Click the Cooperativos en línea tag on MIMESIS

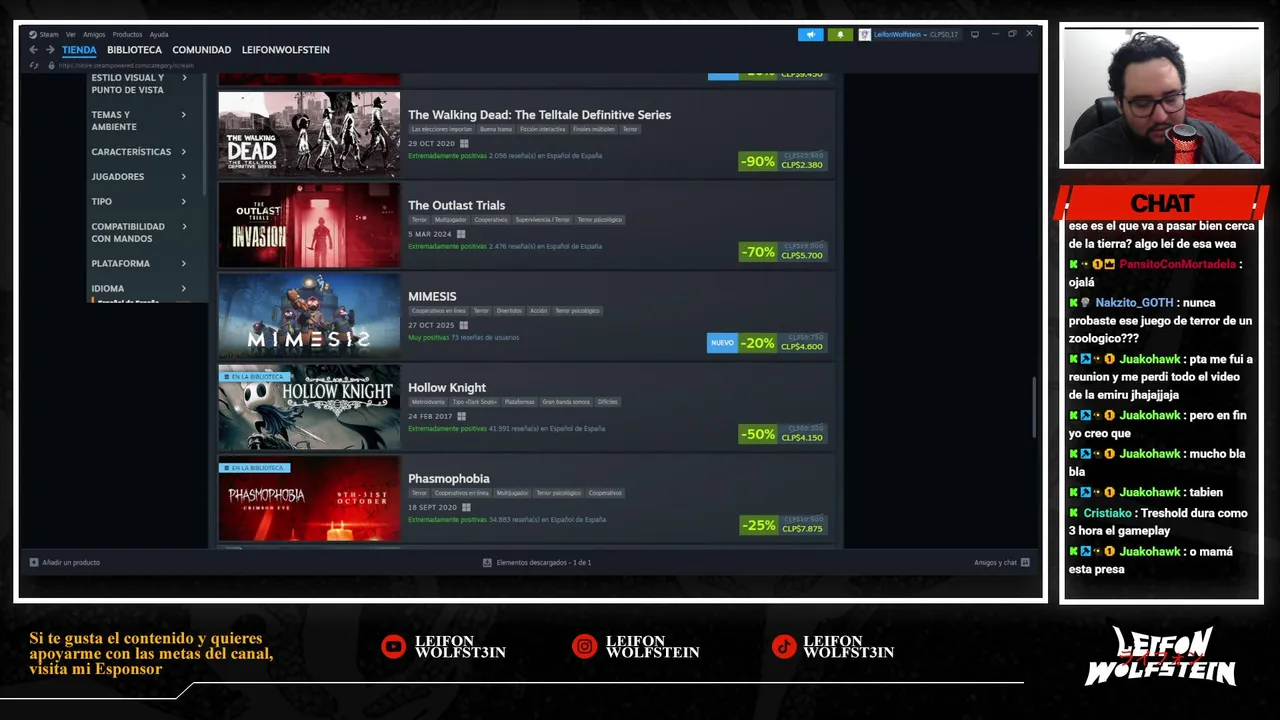coord(439,311)
